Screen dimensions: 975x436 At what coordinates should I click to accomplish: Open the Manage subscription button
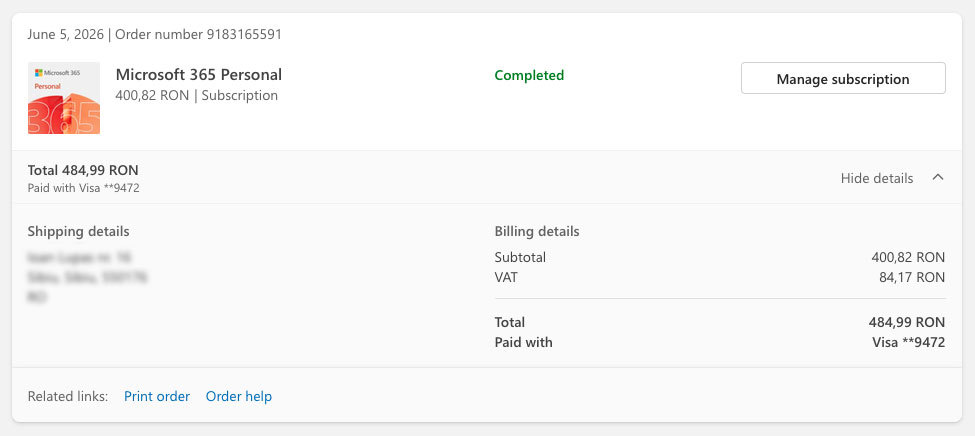coord(843,78)
